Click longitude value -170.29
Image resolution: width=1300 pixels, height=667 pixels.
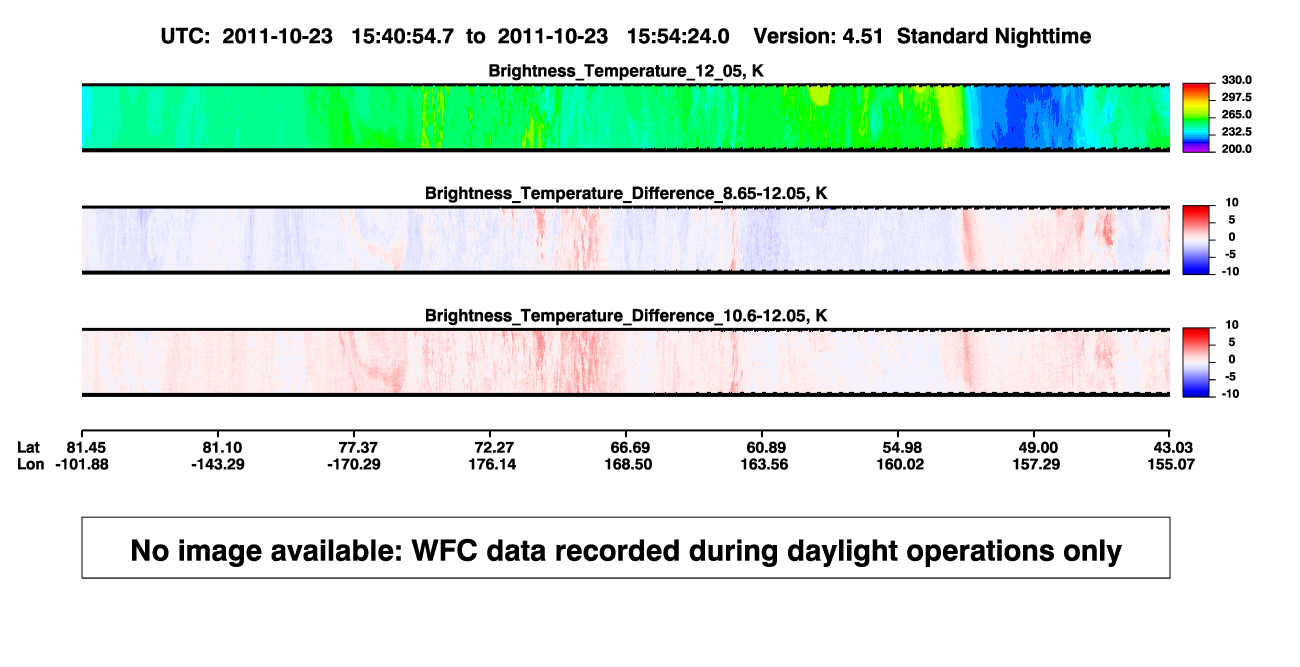[x=356, y=464]
